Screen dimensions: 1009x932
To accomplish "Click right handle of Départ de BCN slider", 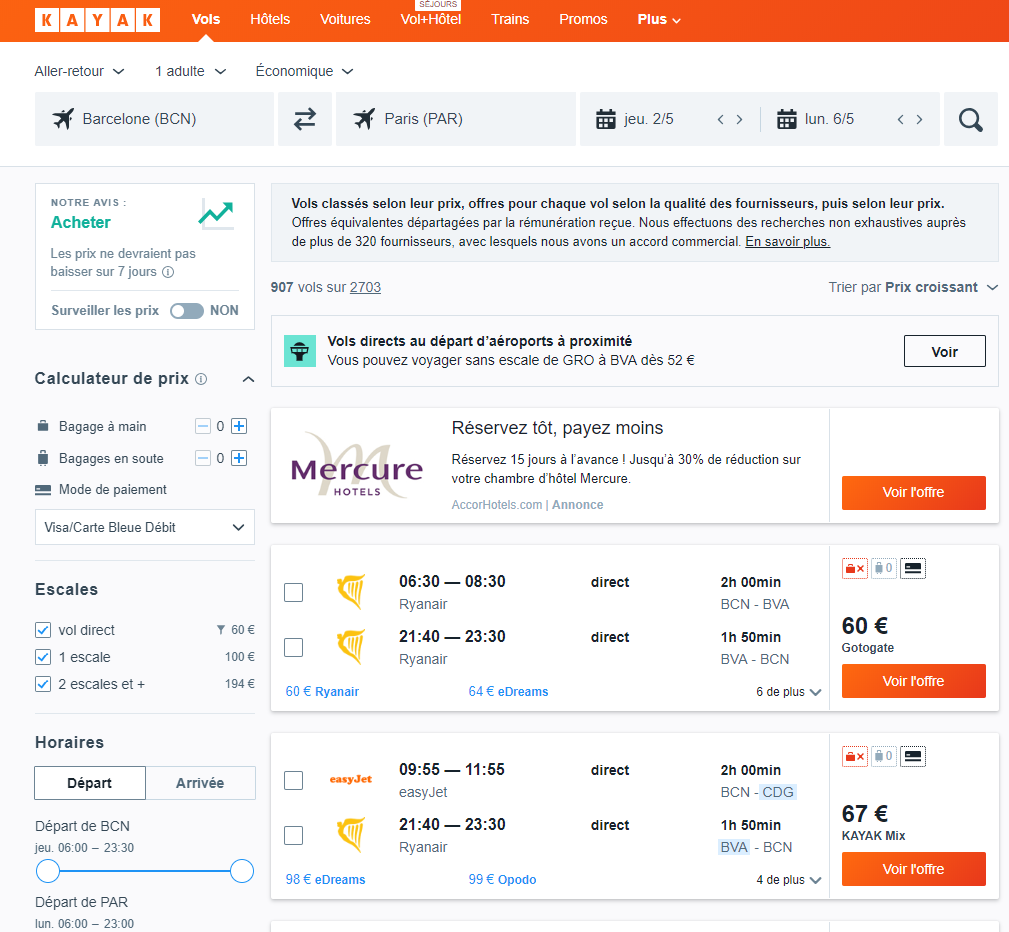I will pyautogui.click(x=242, y=871).
